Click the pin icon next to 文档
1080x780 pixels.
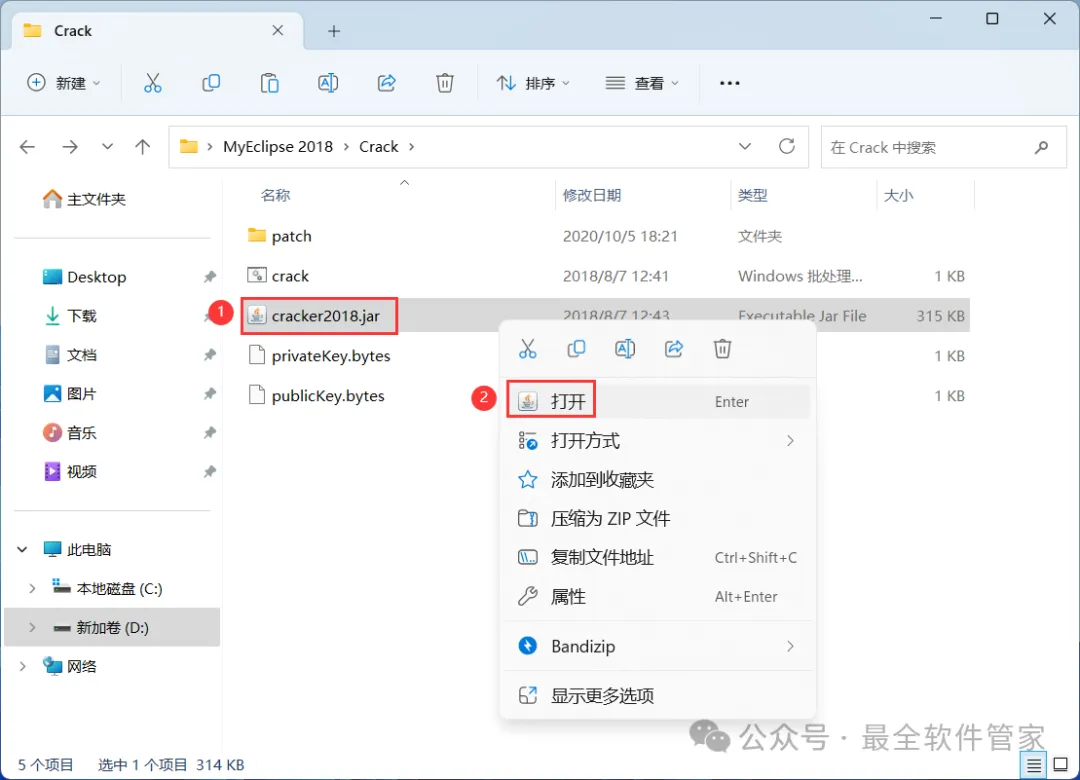(x=209, y=355)
